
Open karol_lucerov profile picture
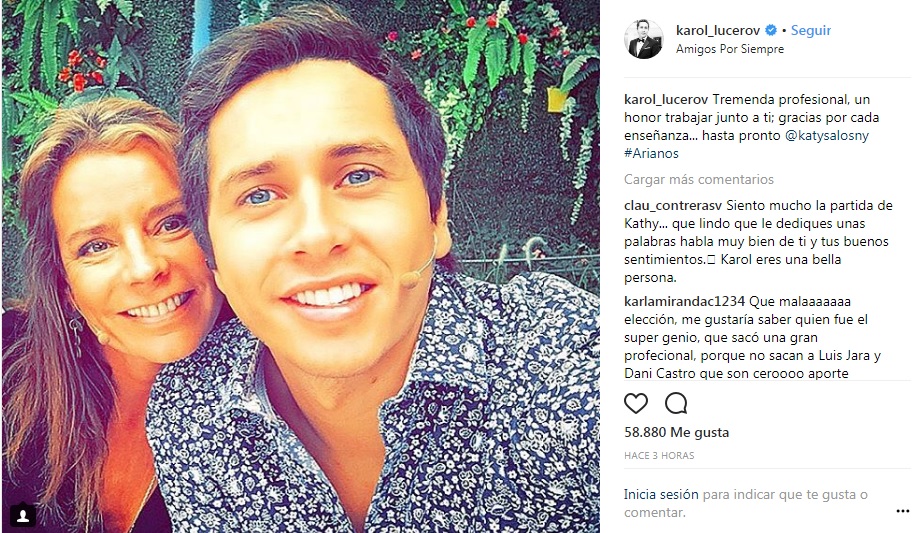(644, 39)
